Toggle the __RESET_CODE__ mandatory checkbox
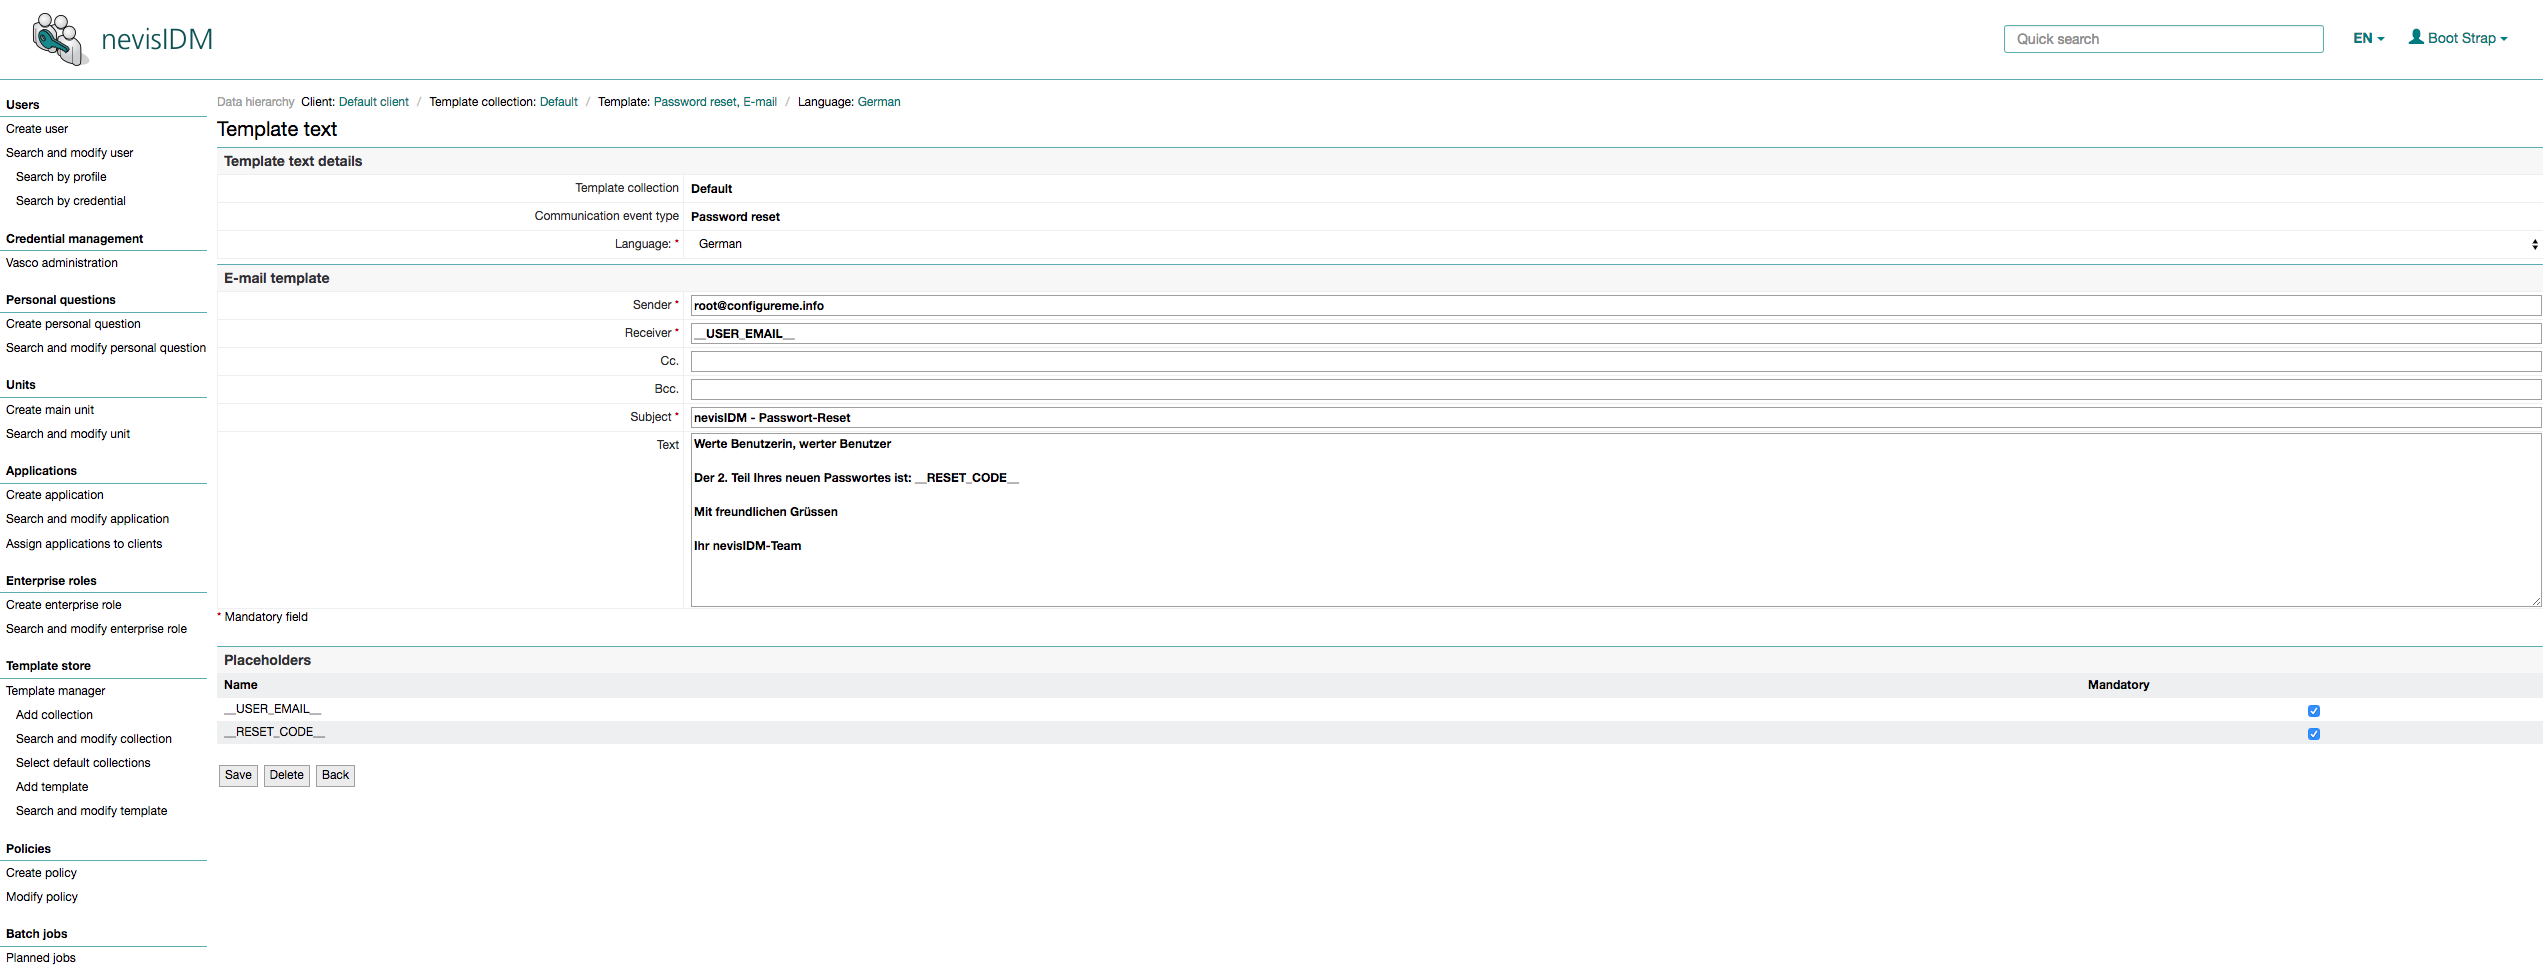 click(2313, 734)
